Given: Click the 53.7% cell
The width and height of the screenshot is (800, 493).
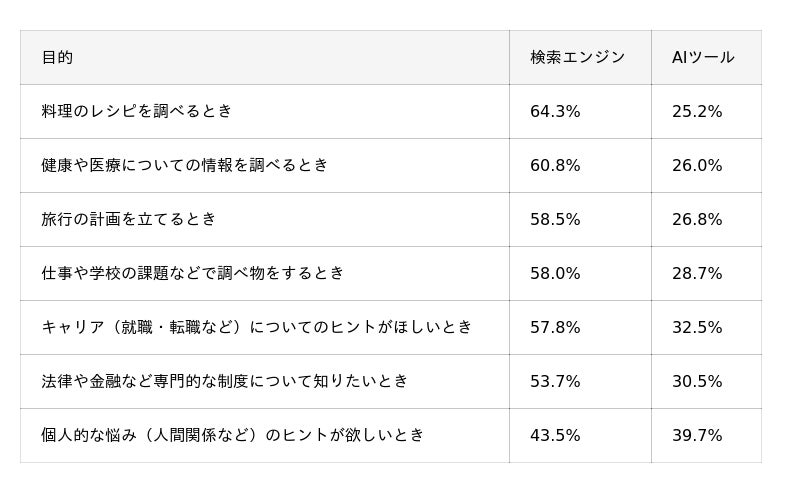Looking at the screenshot, I should [x=555, y=382].
